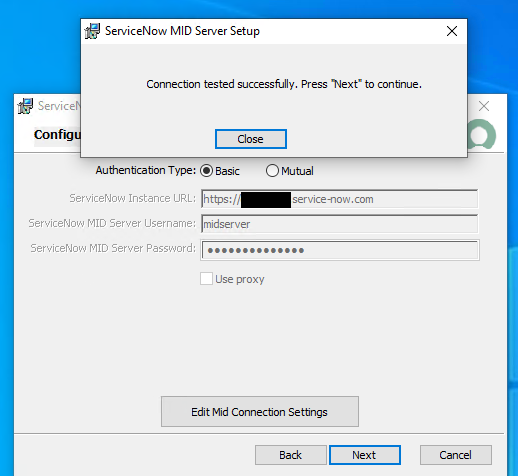Image resolution: width=518 pixels, height=476 pixels.
Task: Continue with the Next button
Action: 365,455
